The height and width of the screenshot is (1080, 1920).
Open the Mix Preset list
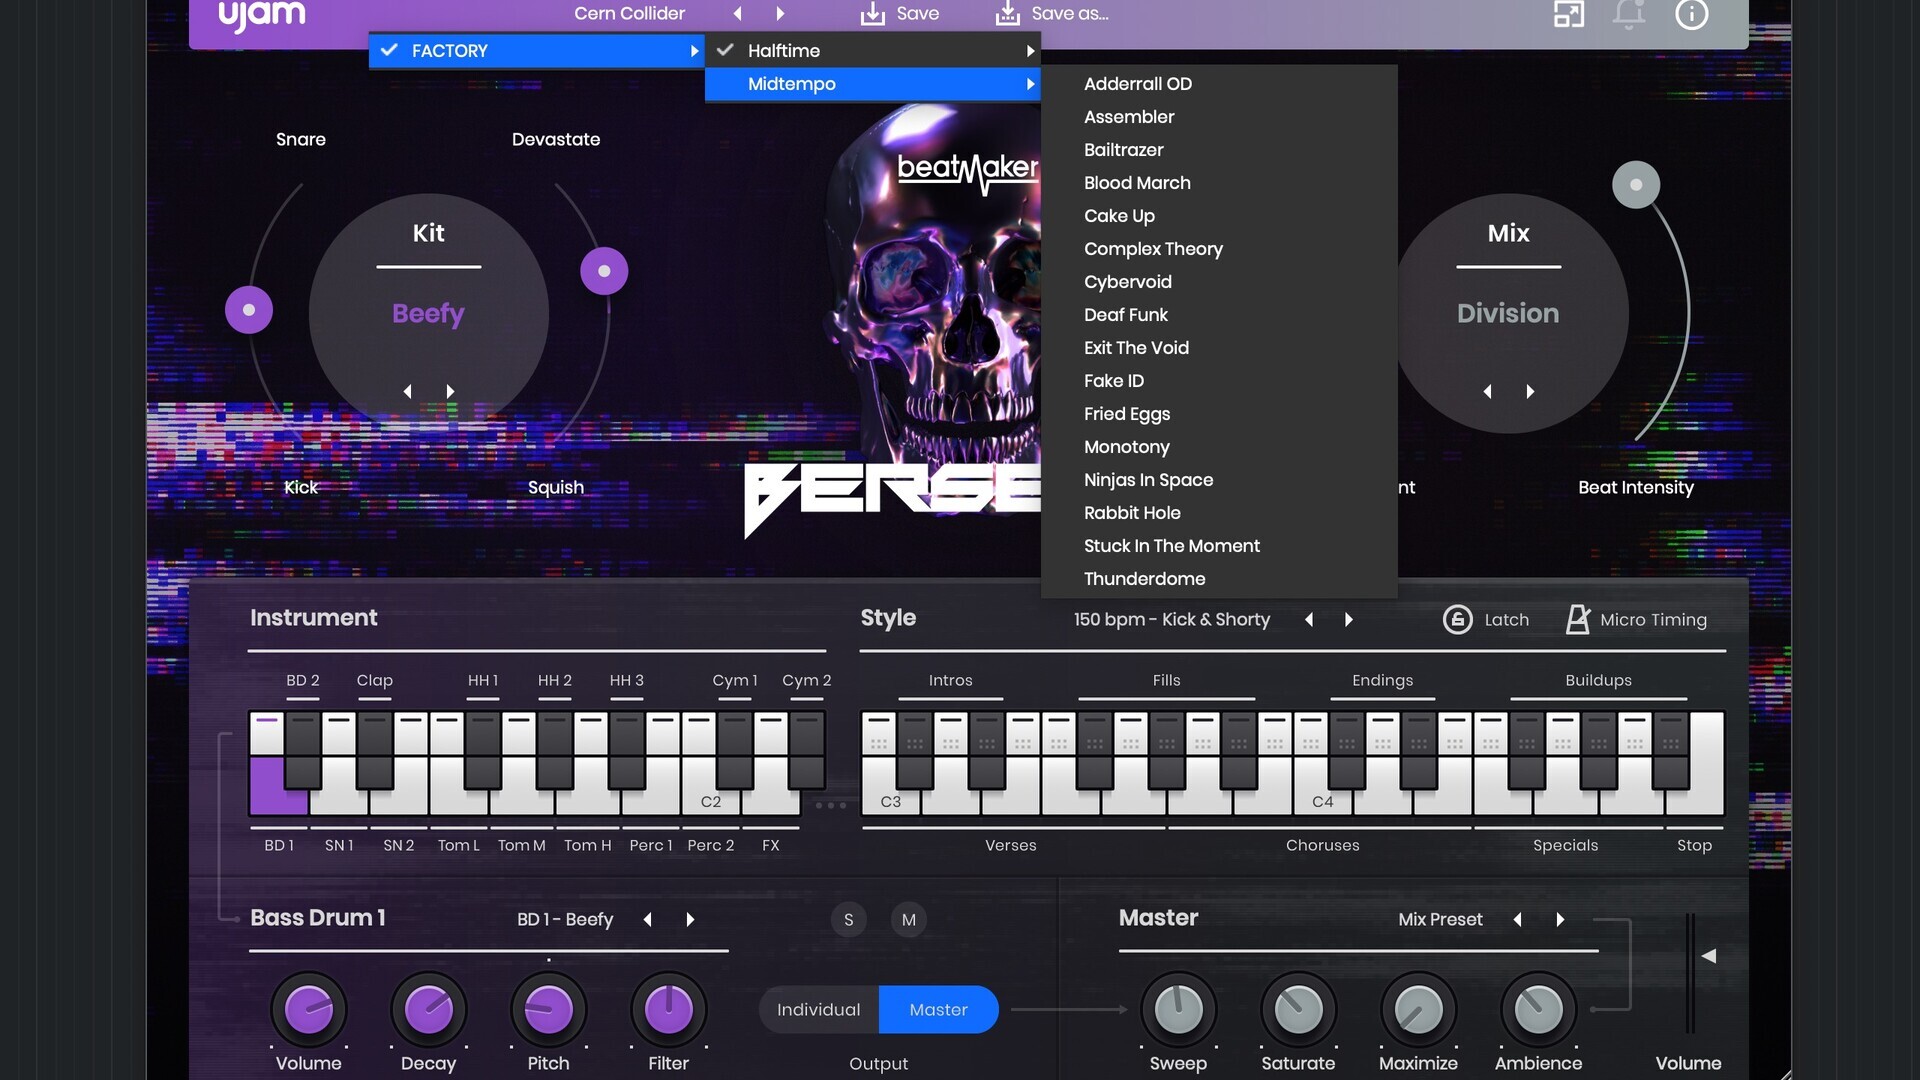click(x=1440, y=920)
